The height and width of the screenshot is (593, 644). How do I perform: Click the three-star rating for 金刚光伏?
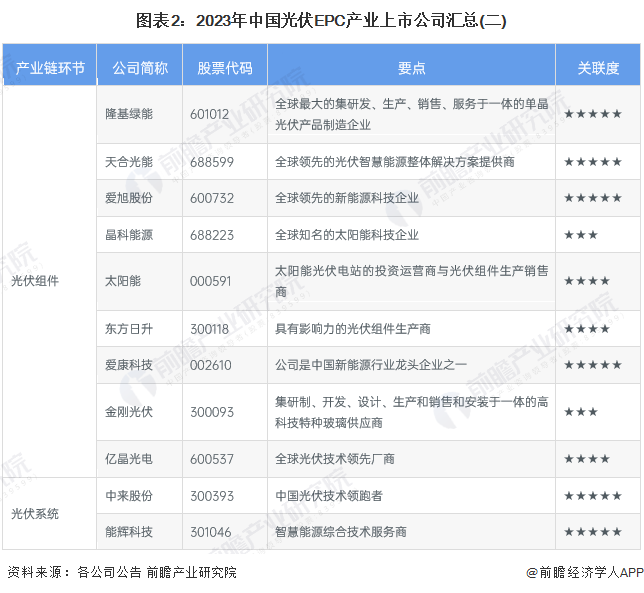(x=581, y=411)
